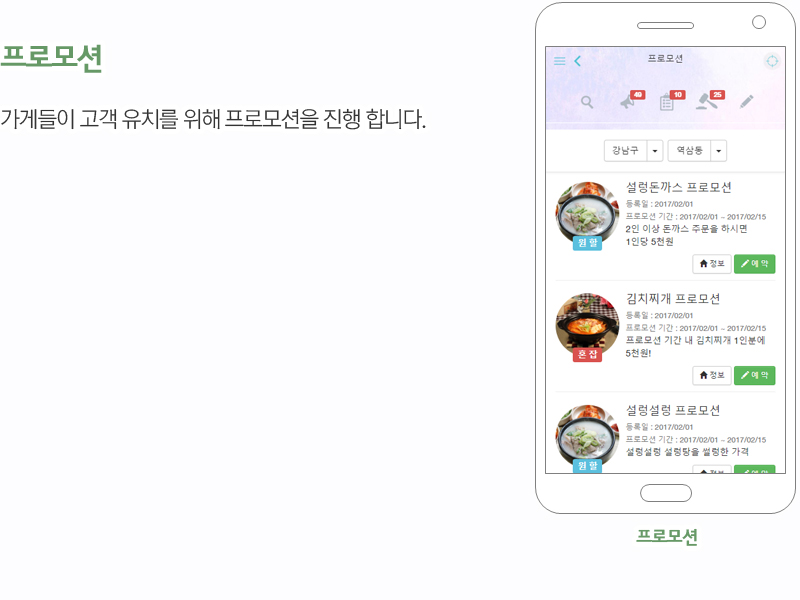Click 정보 button for 김치찌개 프로모션
The height and width of the screenshot is (600, 800).
712,376
